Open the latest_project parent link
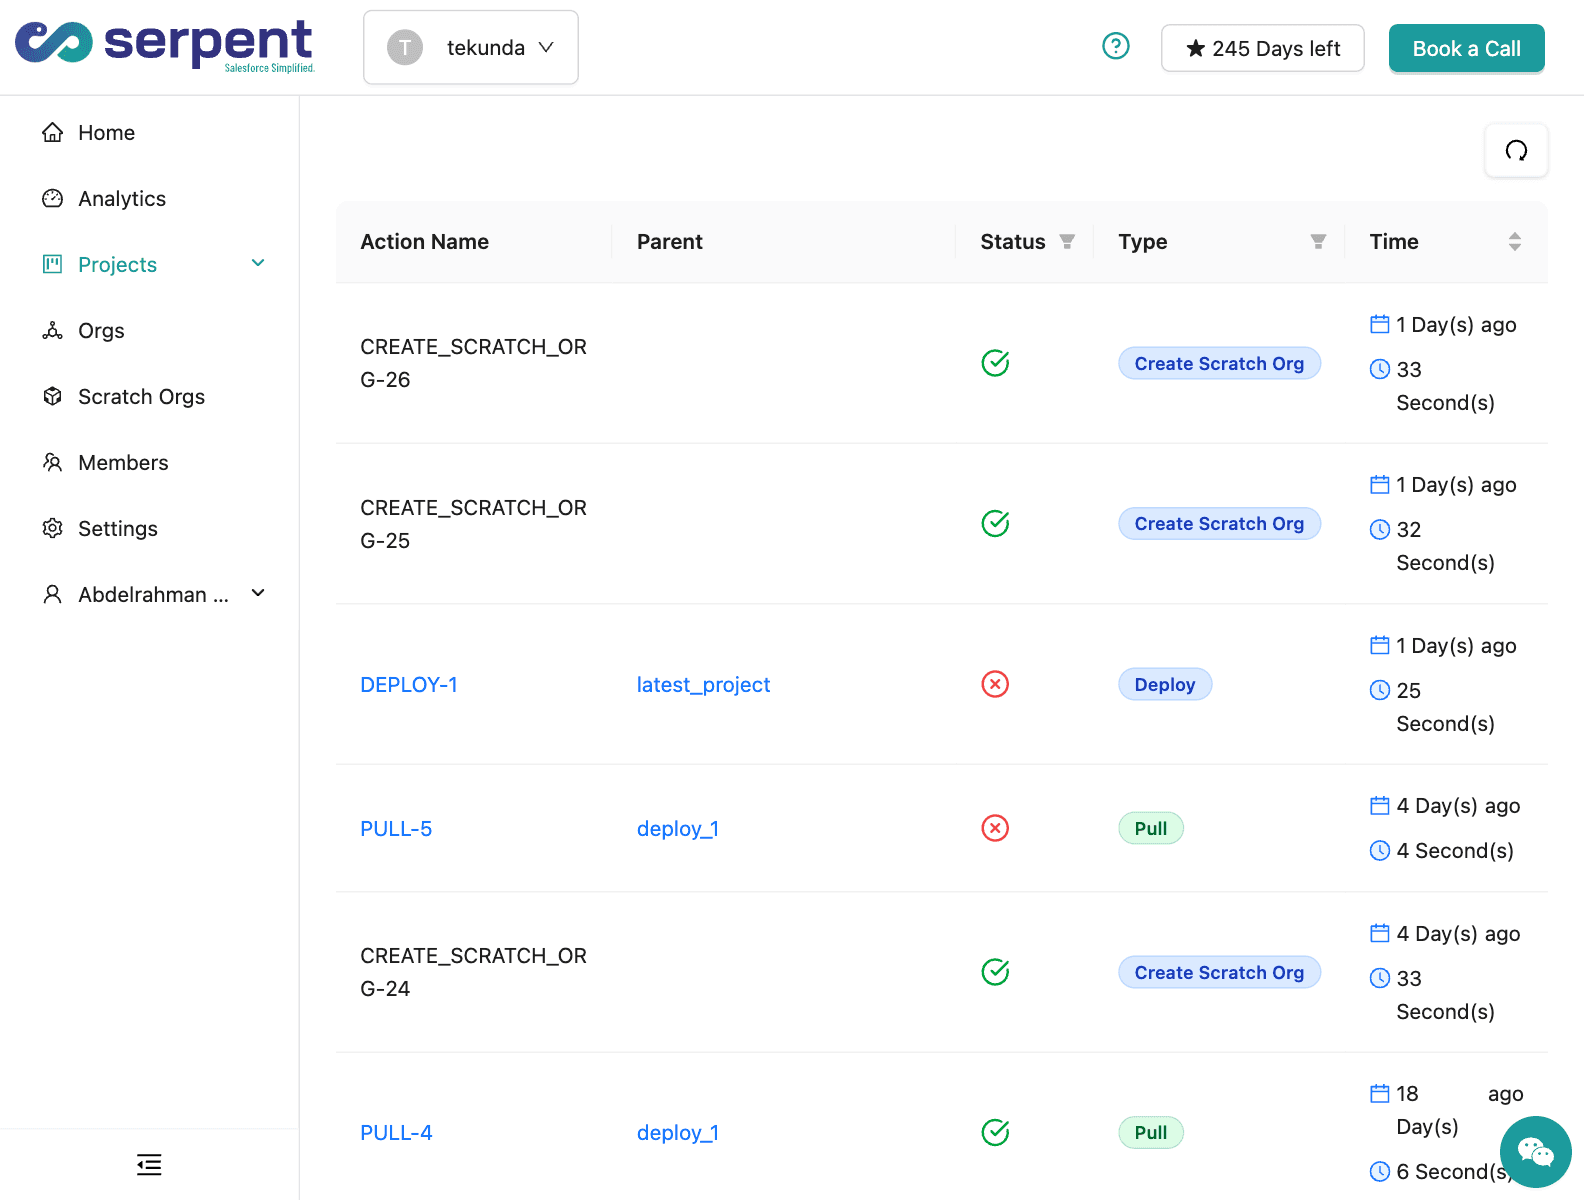Screen dimensions: 1584x1200 (703, 685)
